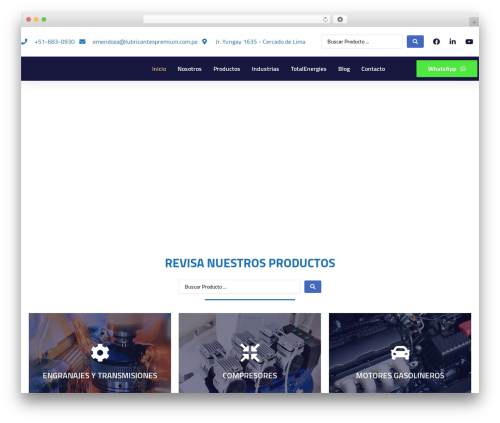500x423 pixels.
Task: Open the Productos menu item
Action: [x=227, y=69]
